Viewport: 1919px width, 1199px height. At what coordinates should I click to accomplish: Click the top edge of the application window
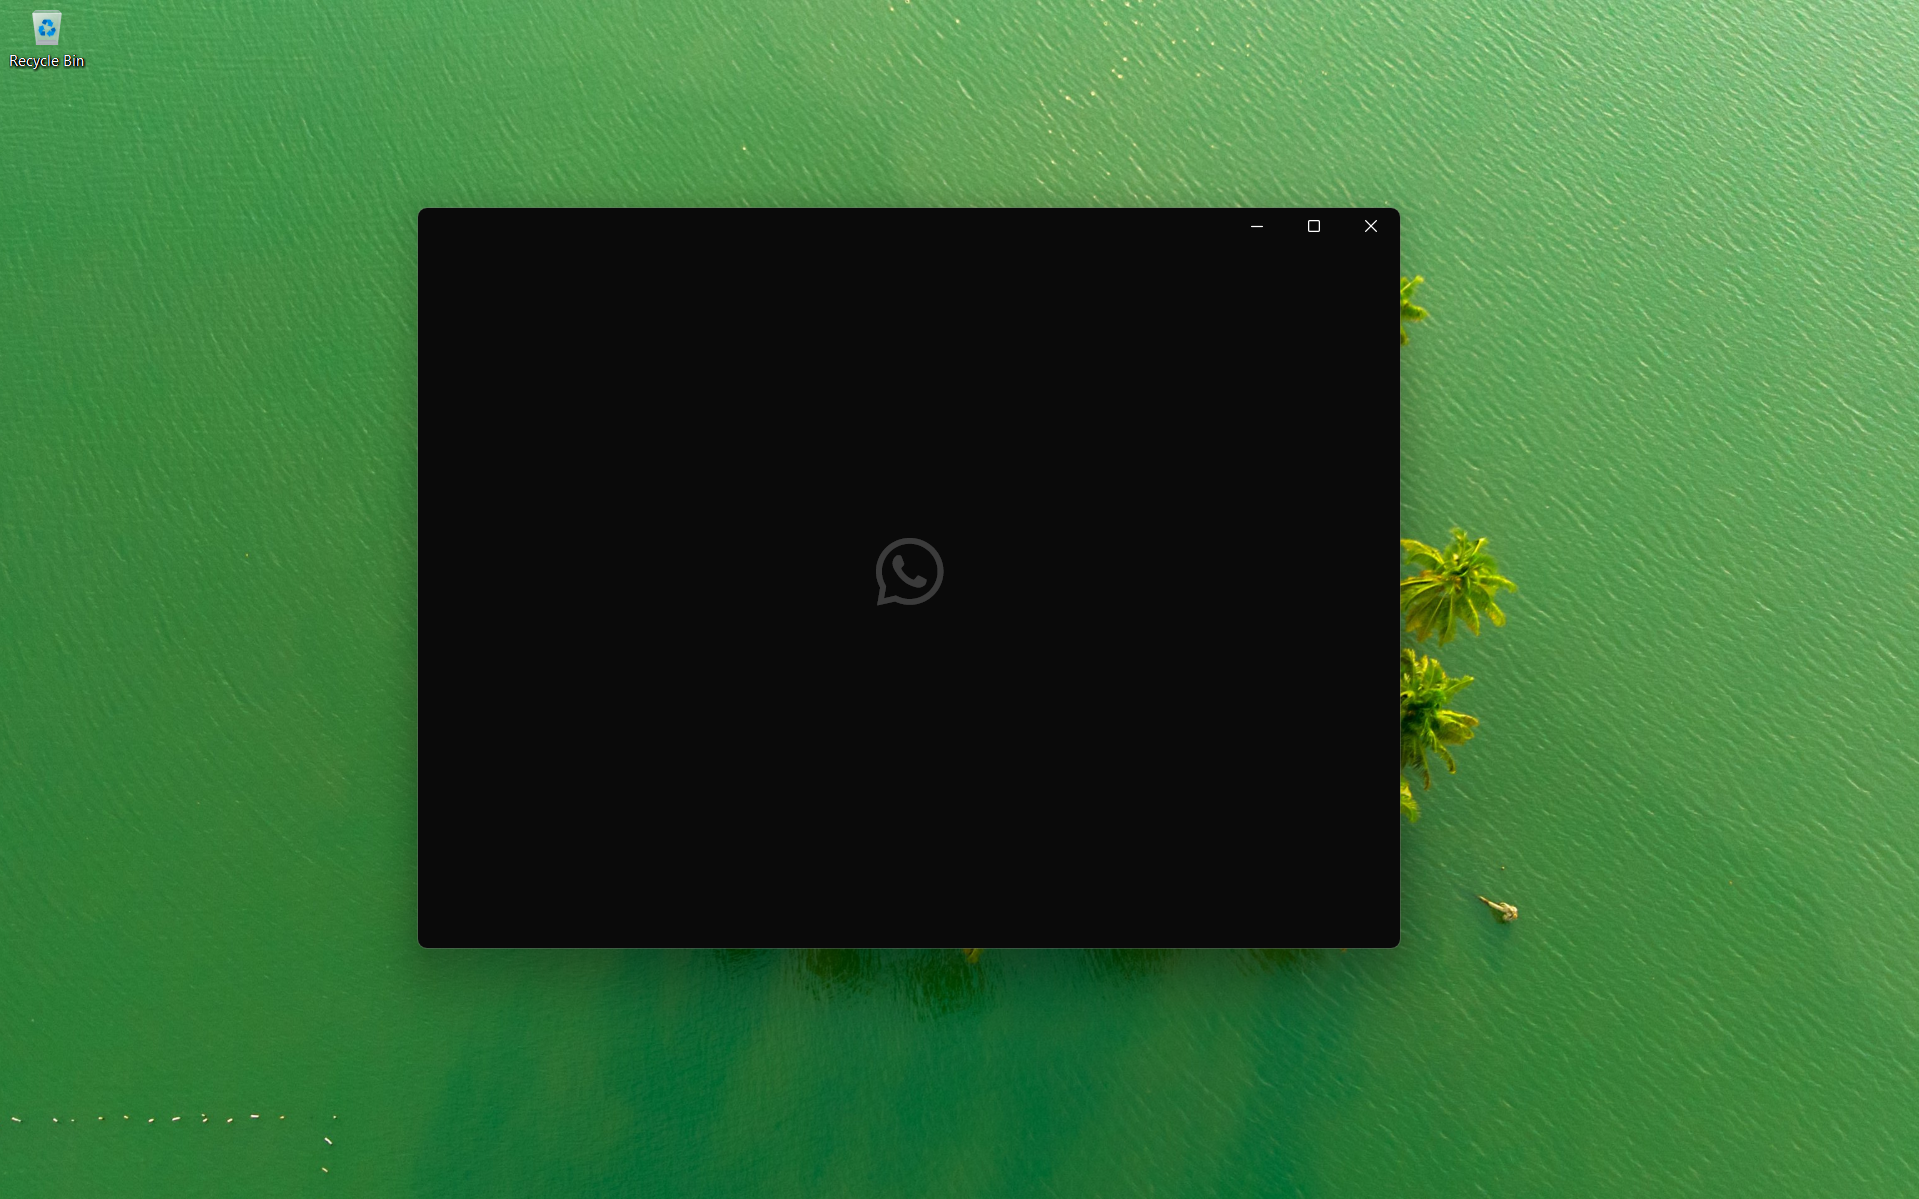[908, 213]
